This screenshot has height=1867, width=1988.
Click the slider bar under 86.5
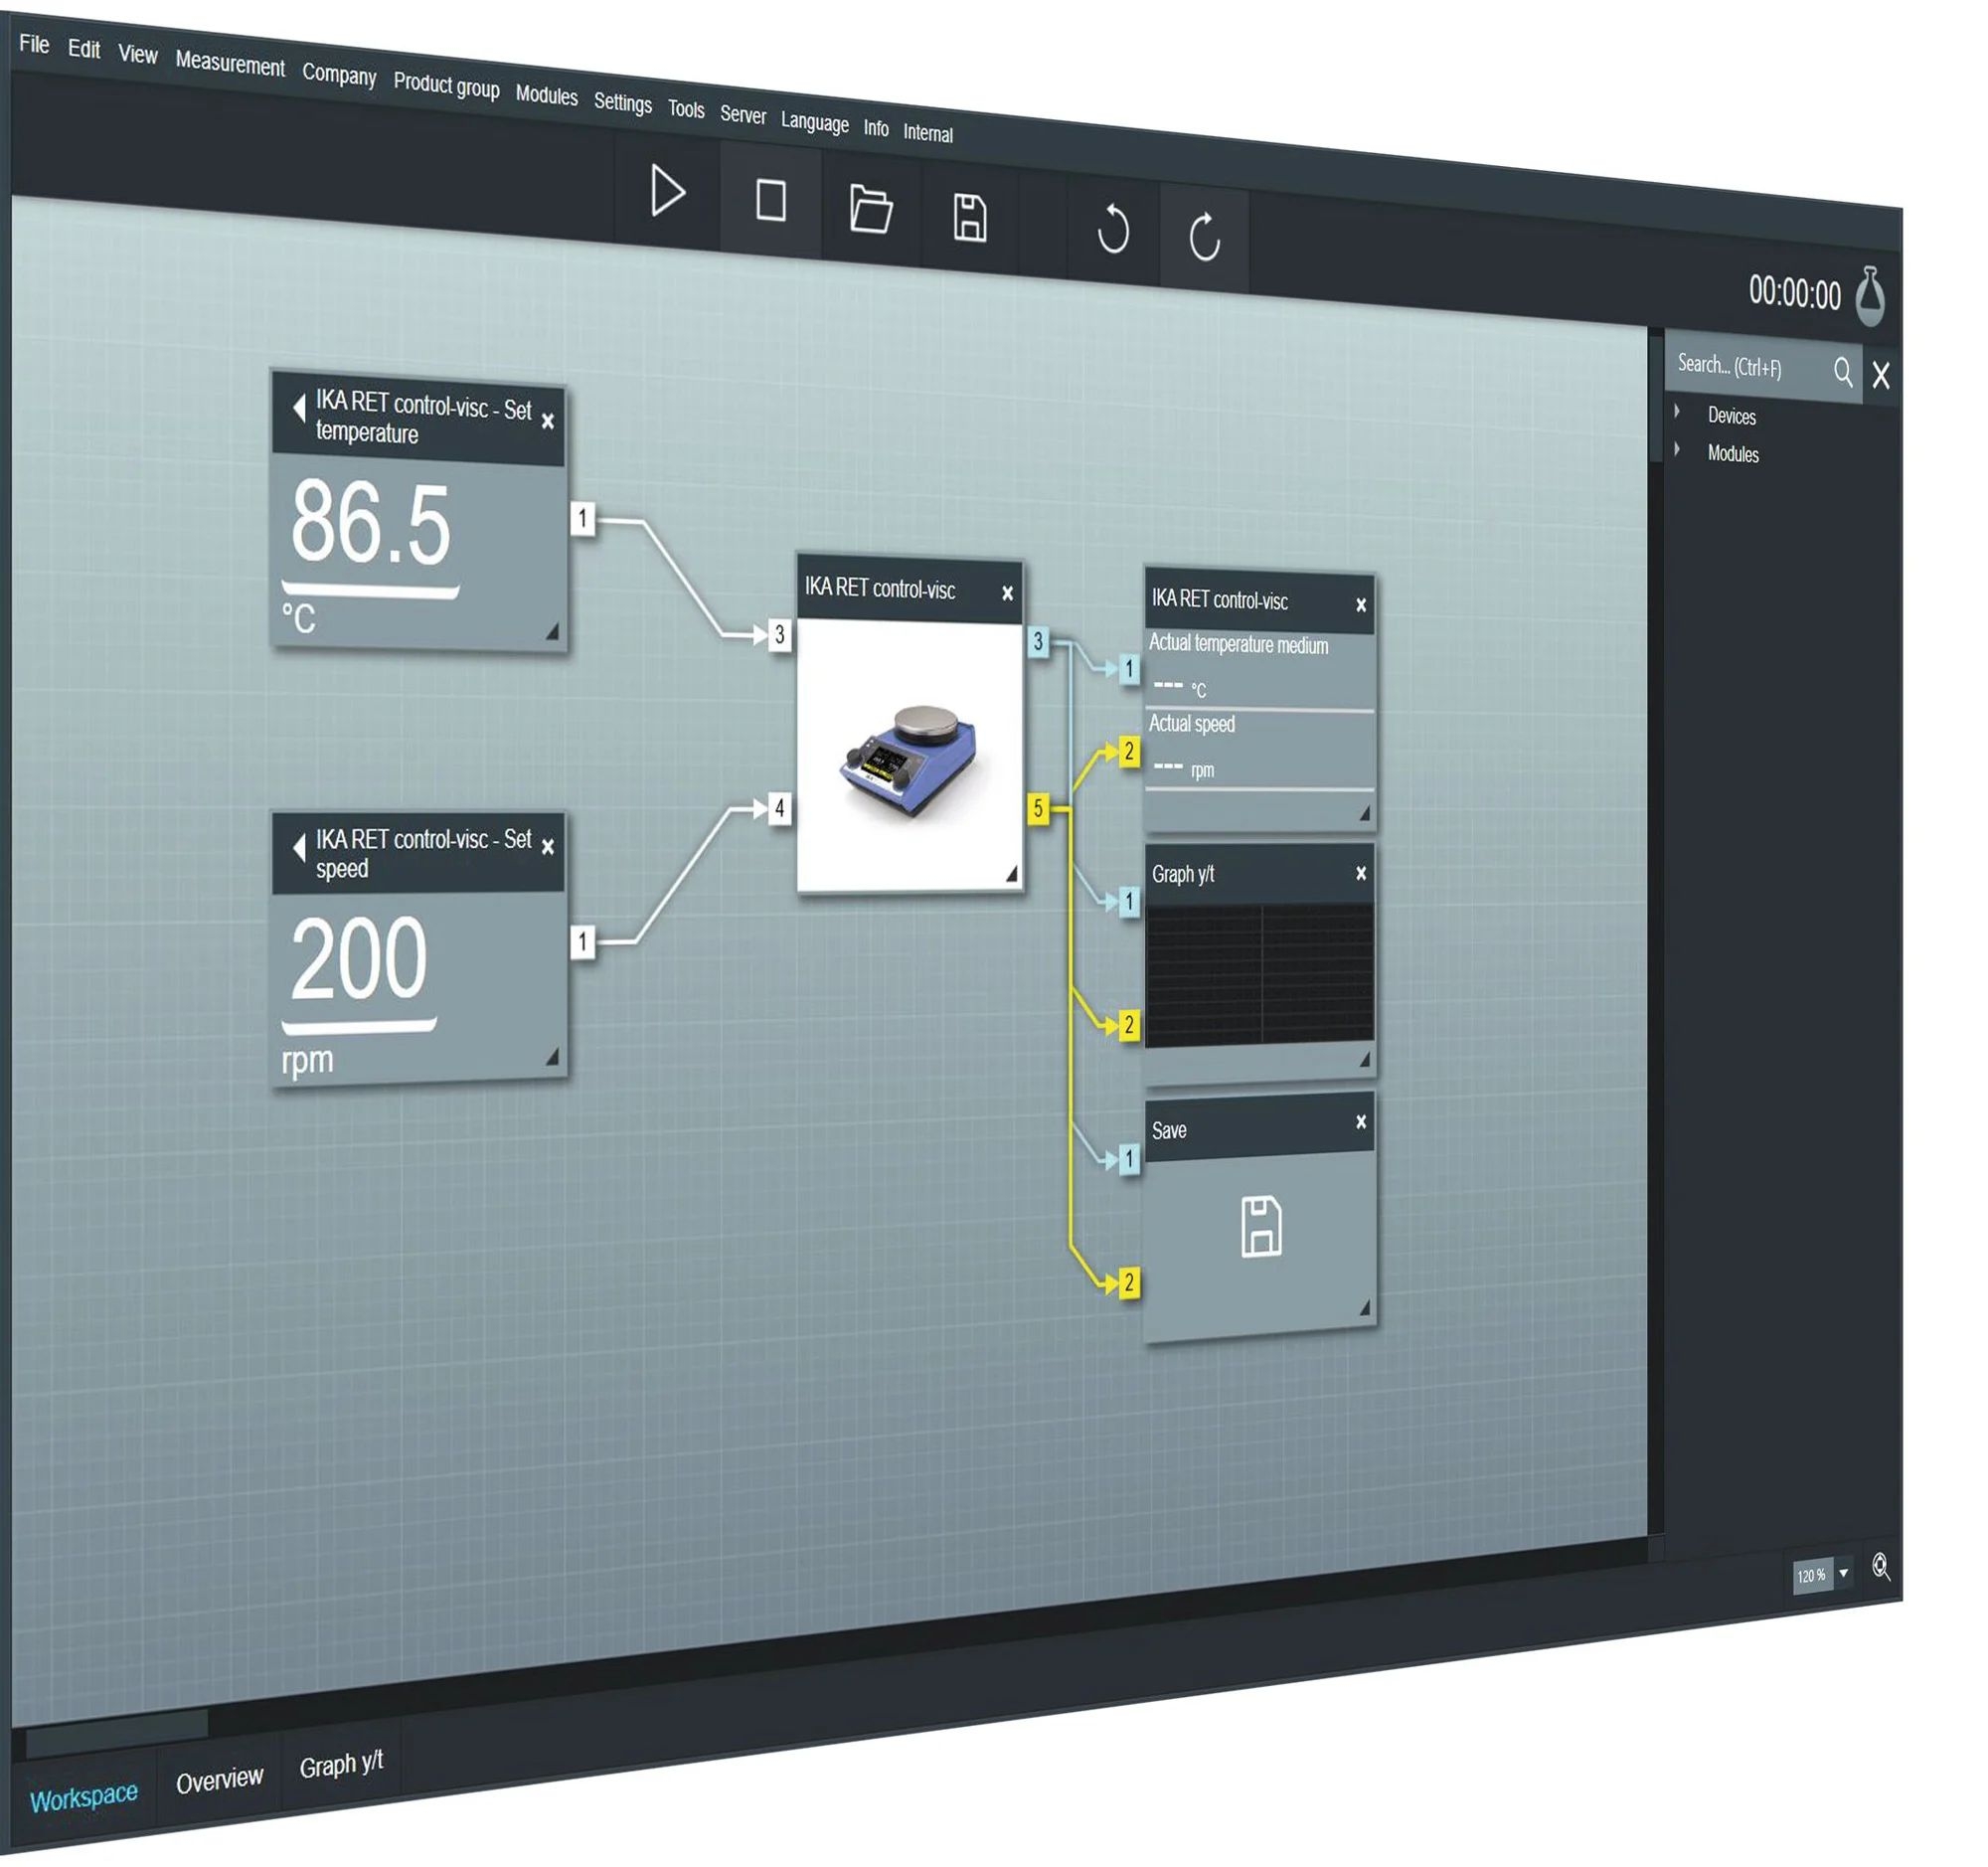[370, 590]
